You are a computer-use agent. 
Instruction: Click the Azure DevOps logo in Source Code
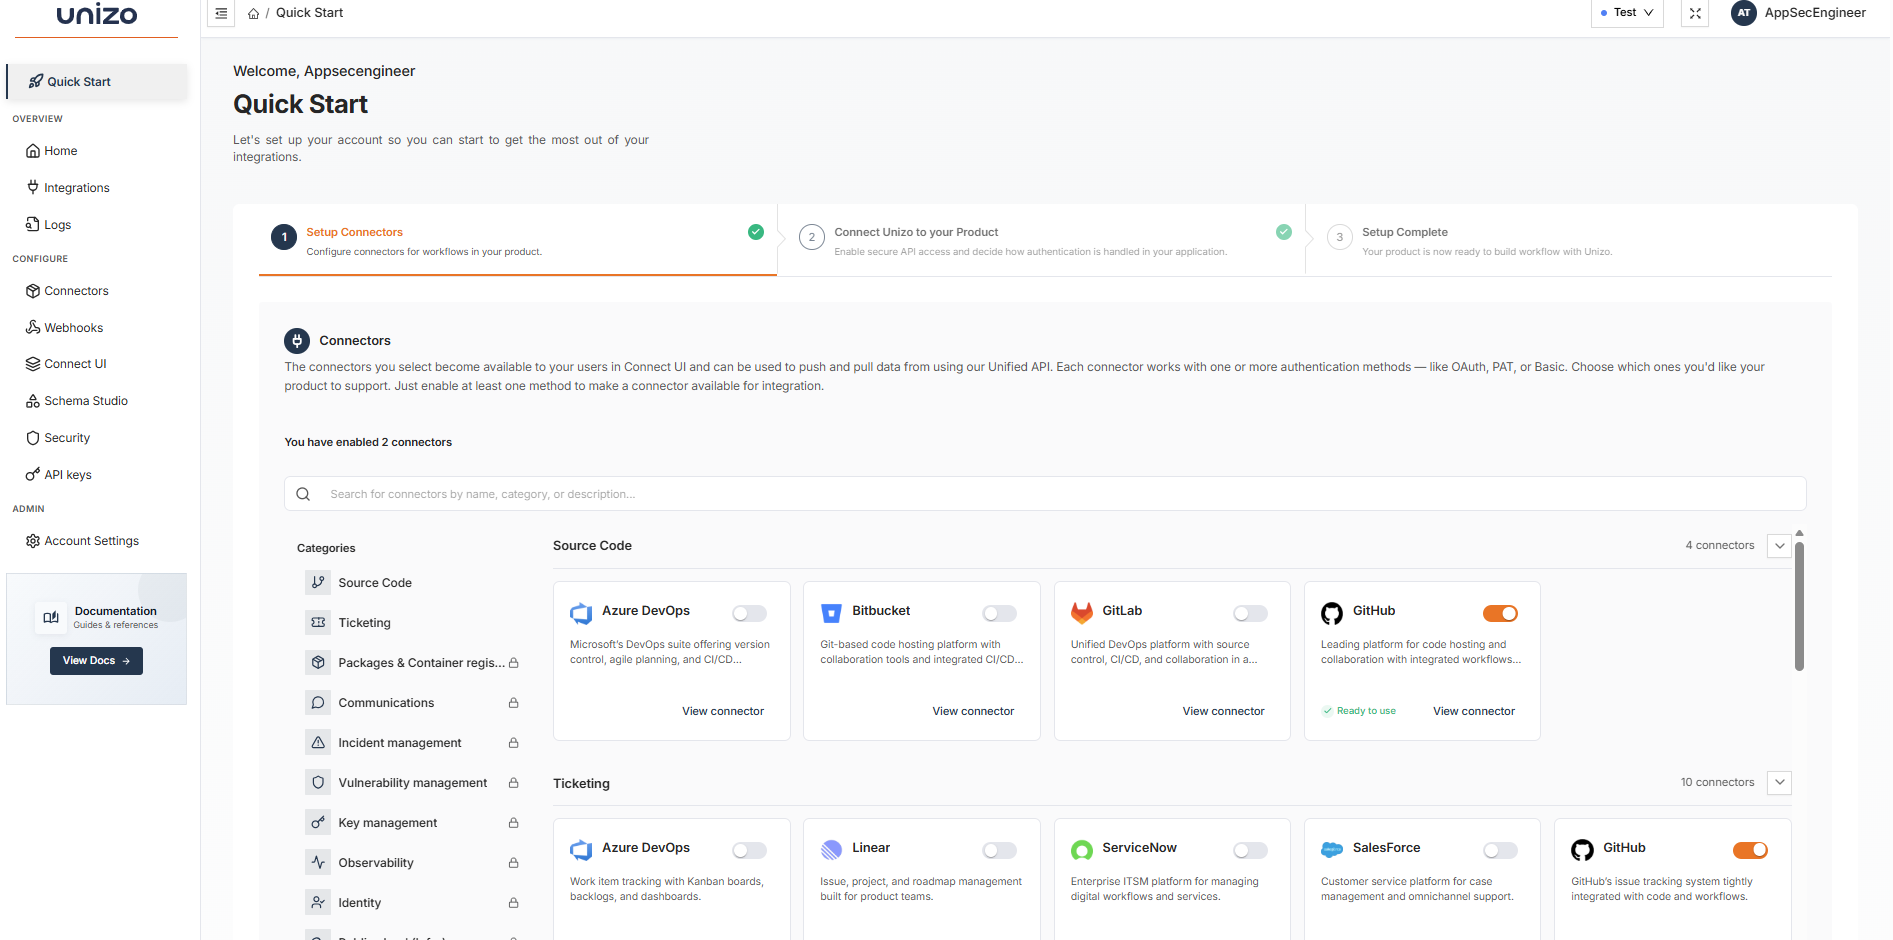tap(581, 613)
